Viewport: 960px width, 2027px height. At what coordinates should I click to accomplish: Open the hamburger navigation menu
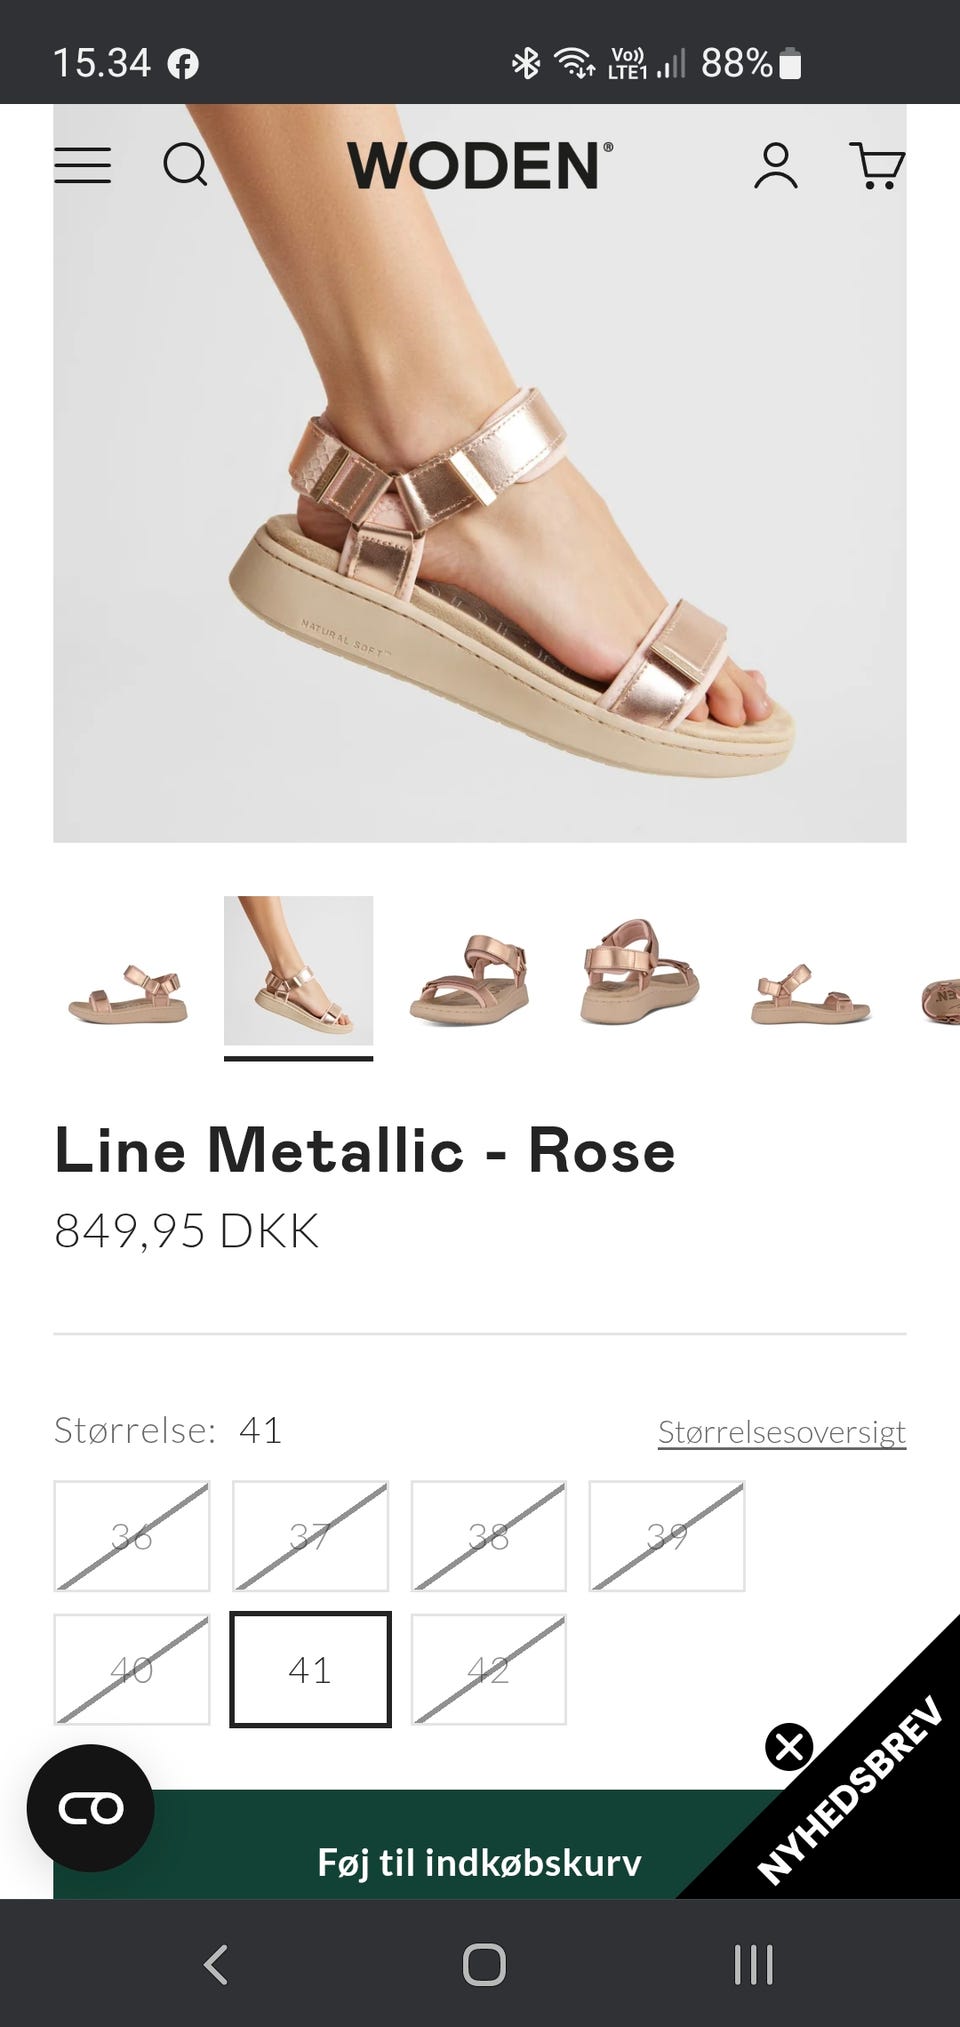82,165
